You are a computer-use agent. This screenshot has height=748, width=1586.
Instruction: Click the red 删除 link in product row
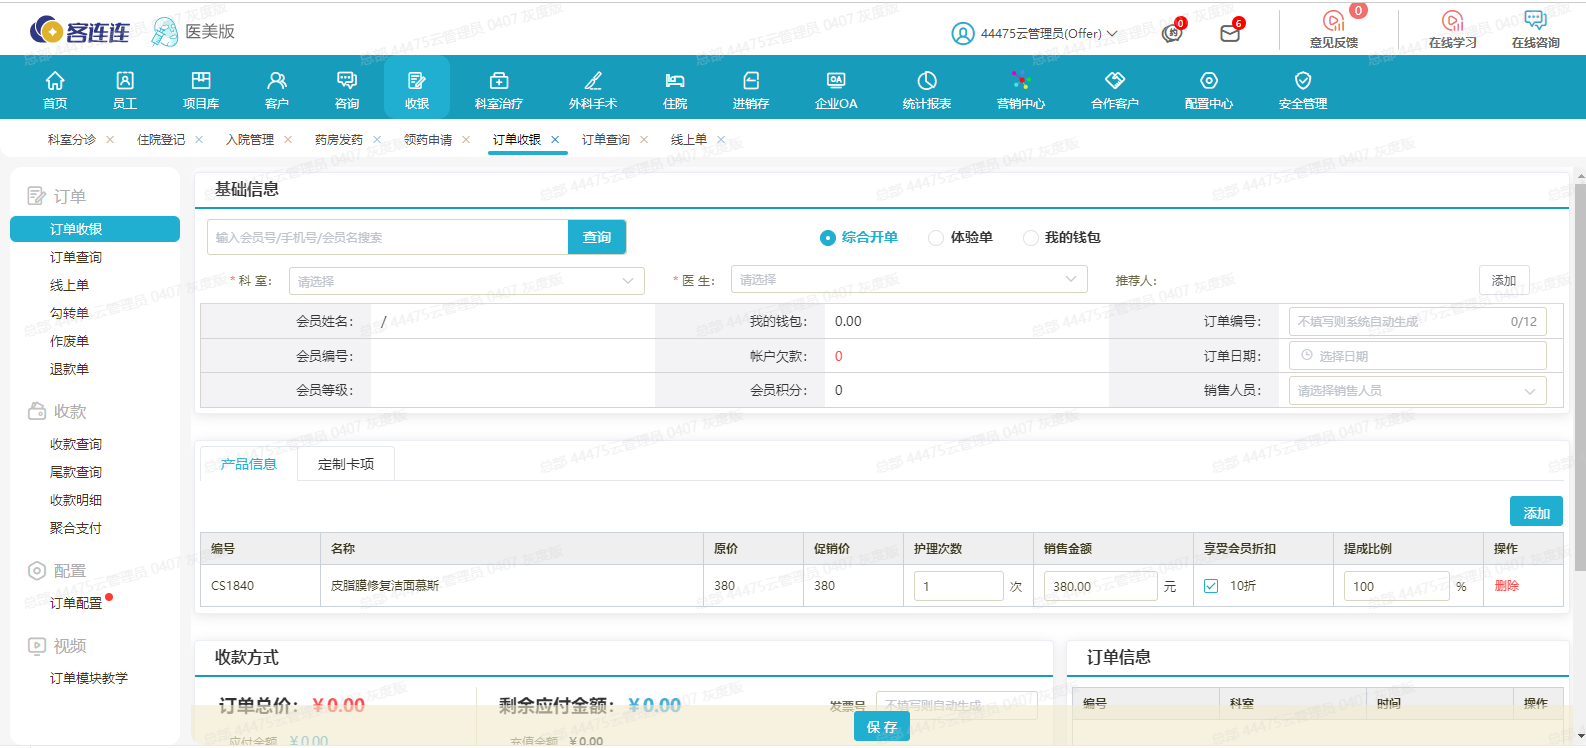pos(1506,586)
